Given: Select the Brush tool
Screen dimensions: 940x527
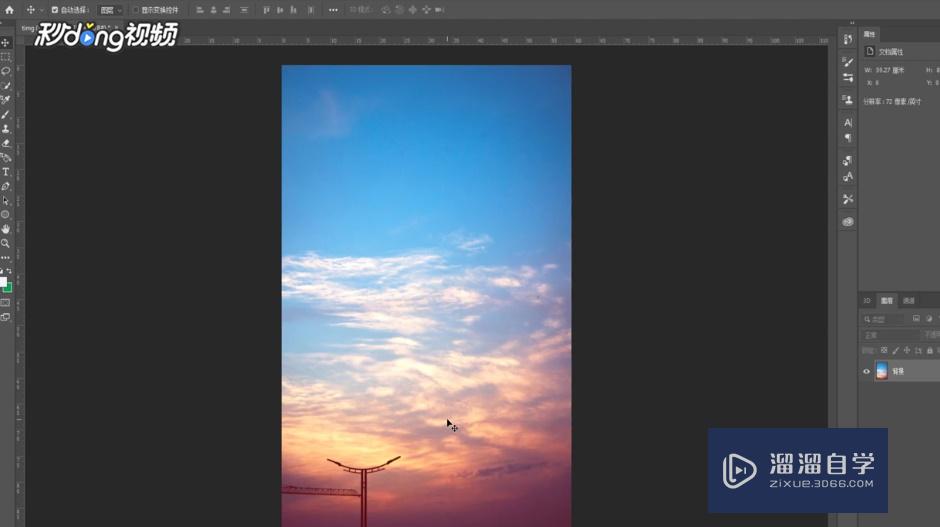Looking at the screenshot, I should tap(5, 115).
